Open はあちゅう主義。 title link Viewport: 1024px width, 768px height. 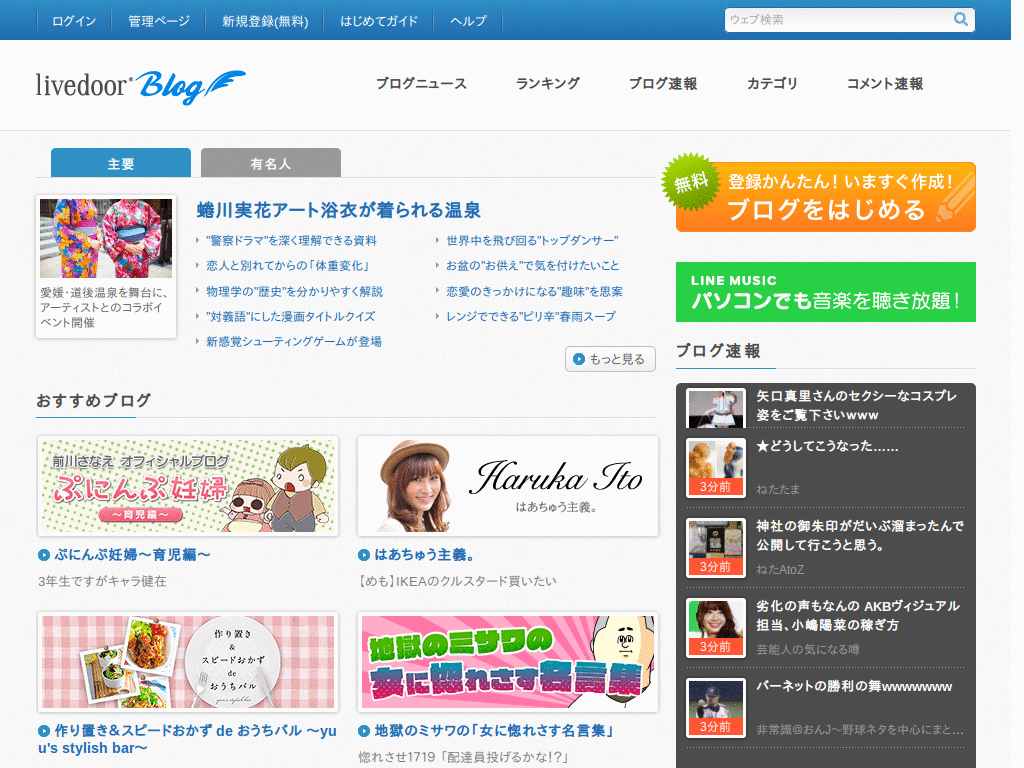click(424, 555)
